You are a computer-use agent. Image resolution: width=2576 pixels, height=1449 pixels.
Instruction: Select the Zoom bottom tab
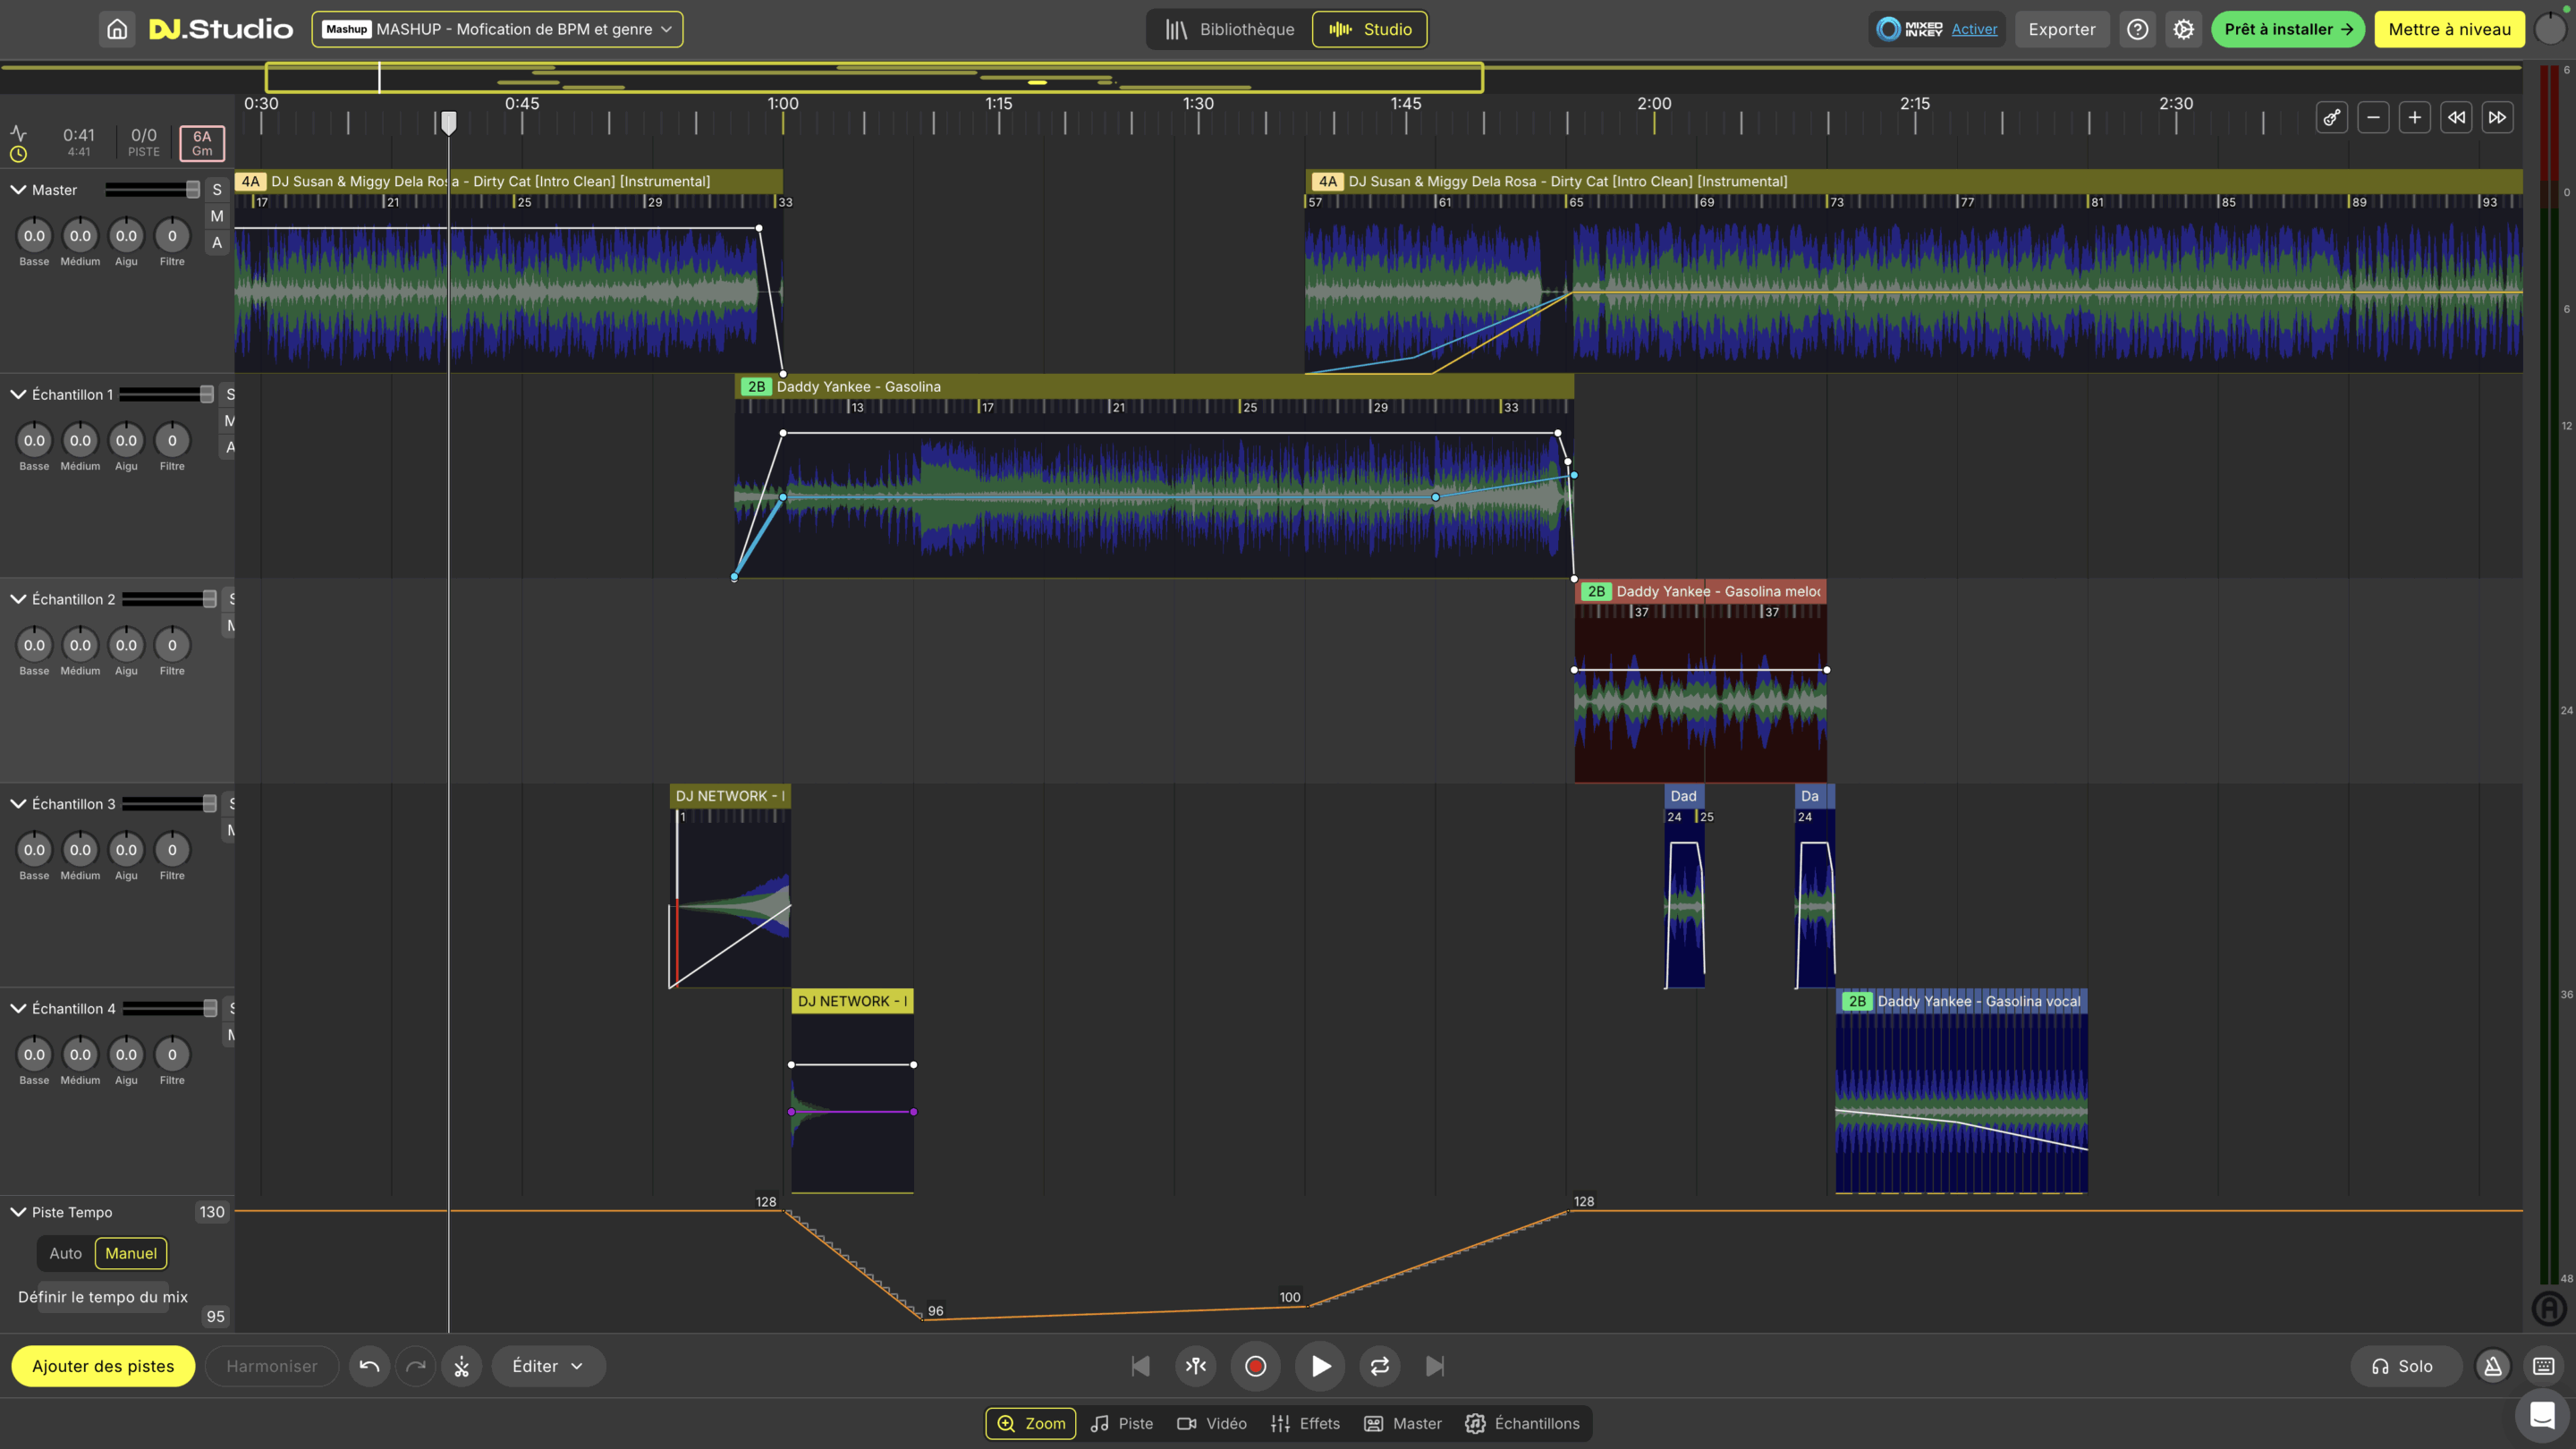click(x=1030, y=1423)
